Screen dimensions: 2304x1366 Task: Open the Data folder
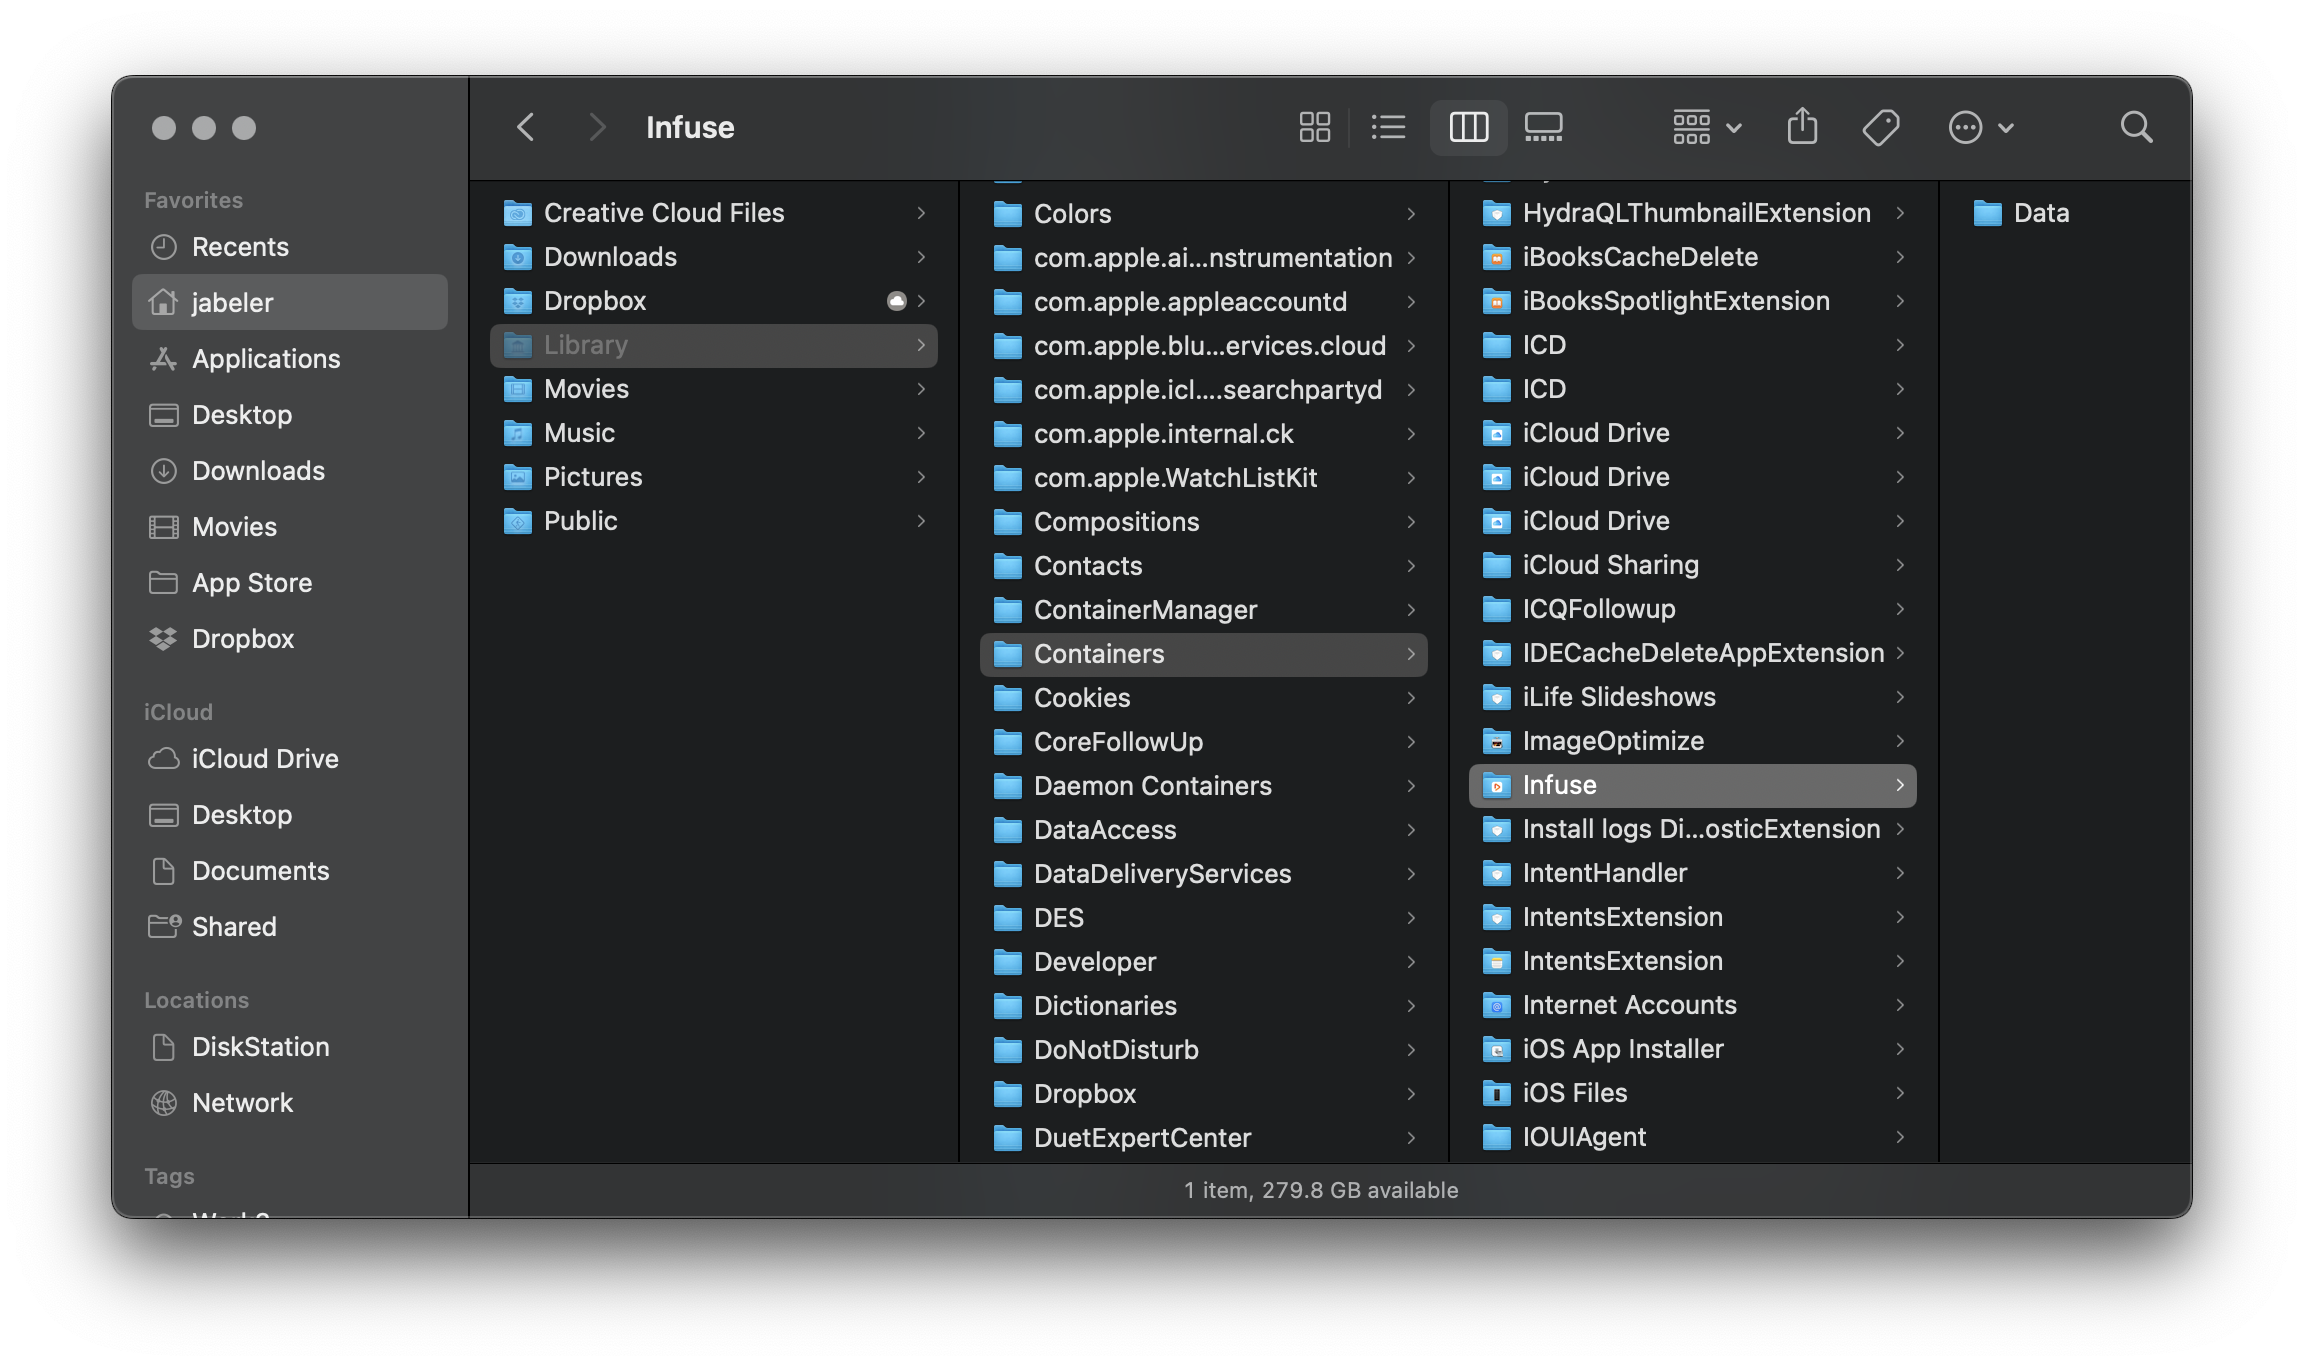click(x=2040, y=213)
